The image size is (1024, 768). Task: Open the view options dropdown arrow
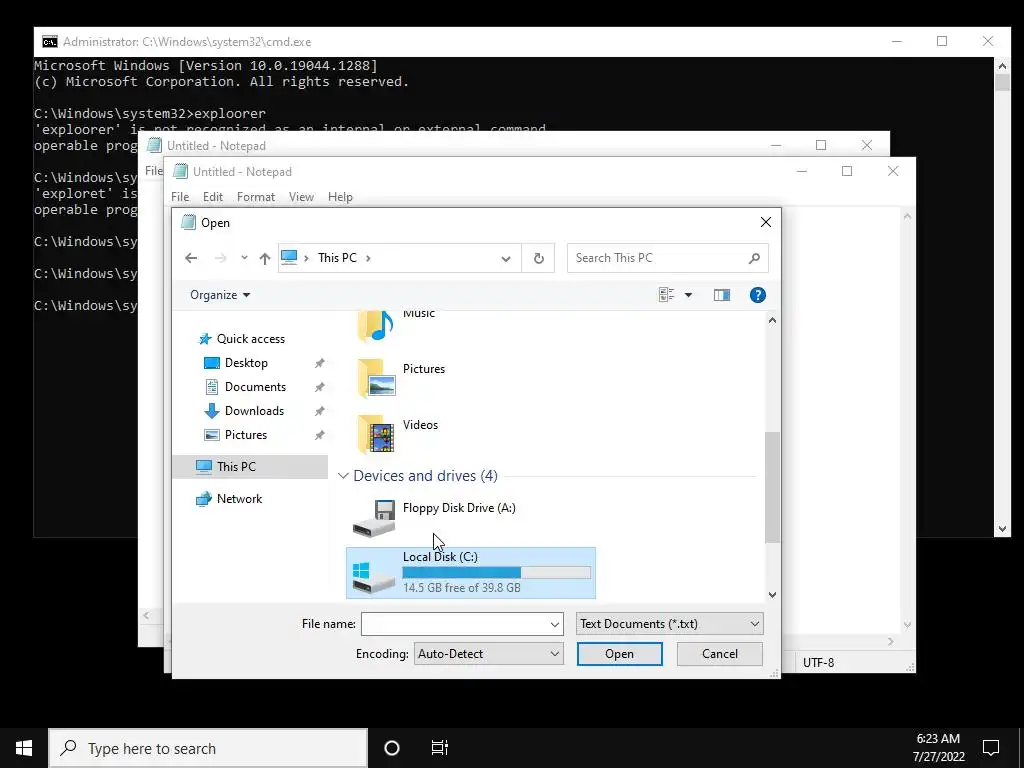pyautogui.click(x=688, y=295)
